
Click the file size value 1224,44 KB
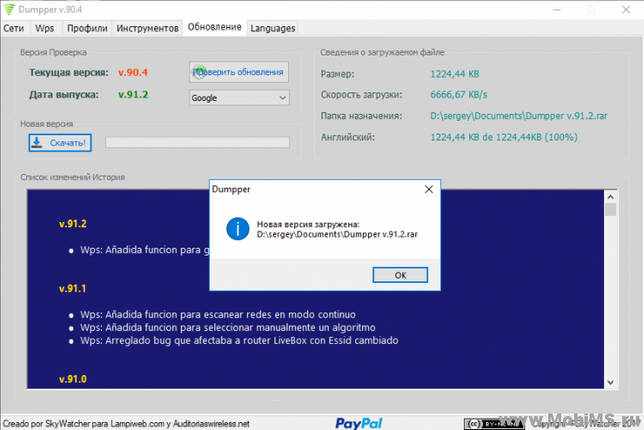click(x=455, y=74)
